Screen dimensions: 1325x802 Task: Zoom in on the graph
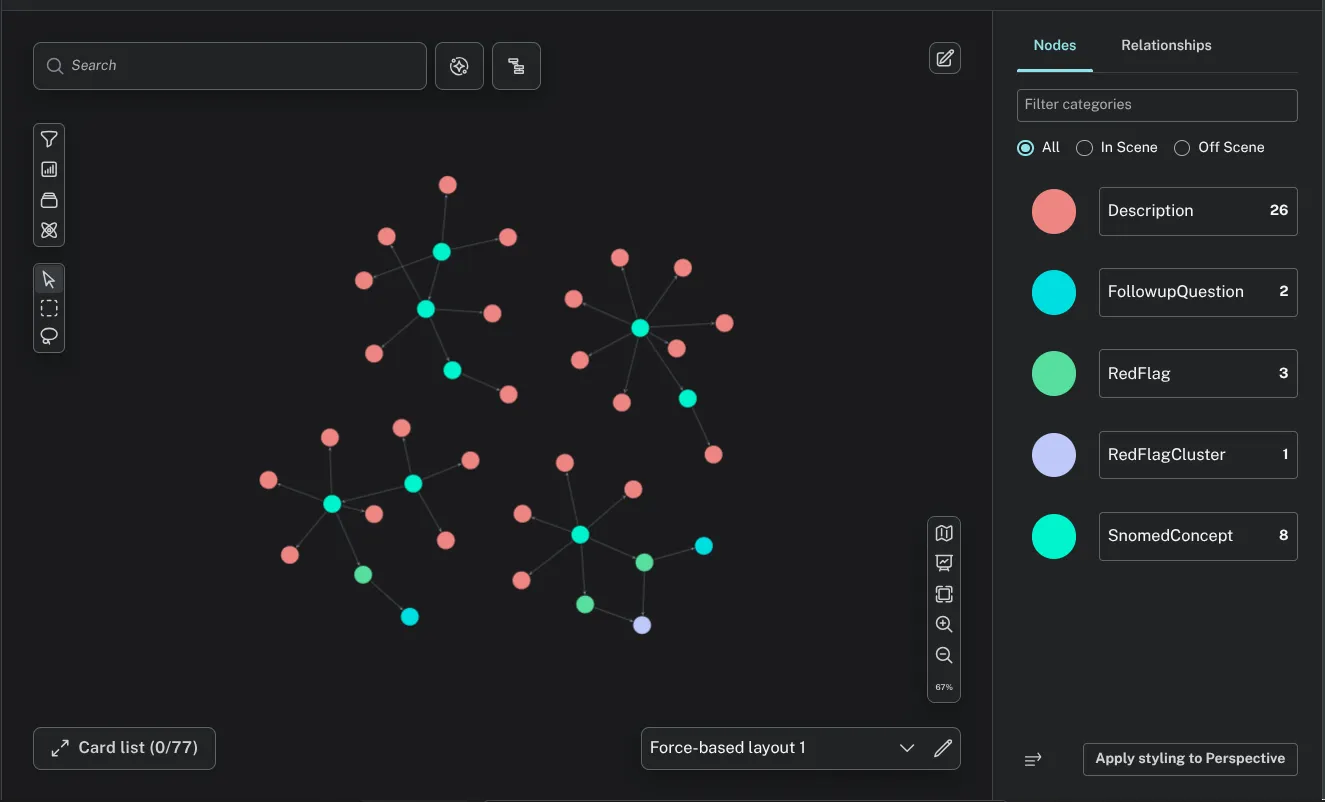coord(944,625)
